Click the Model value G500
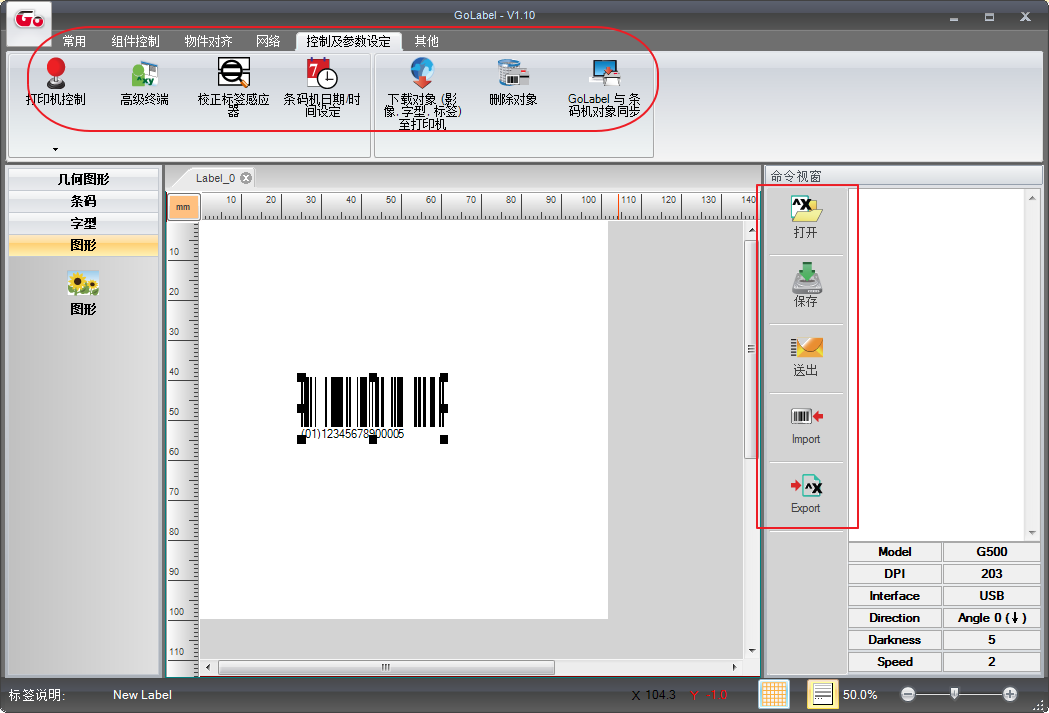Viewport: 1049px width, 713px height. click(x=991, y=552)
